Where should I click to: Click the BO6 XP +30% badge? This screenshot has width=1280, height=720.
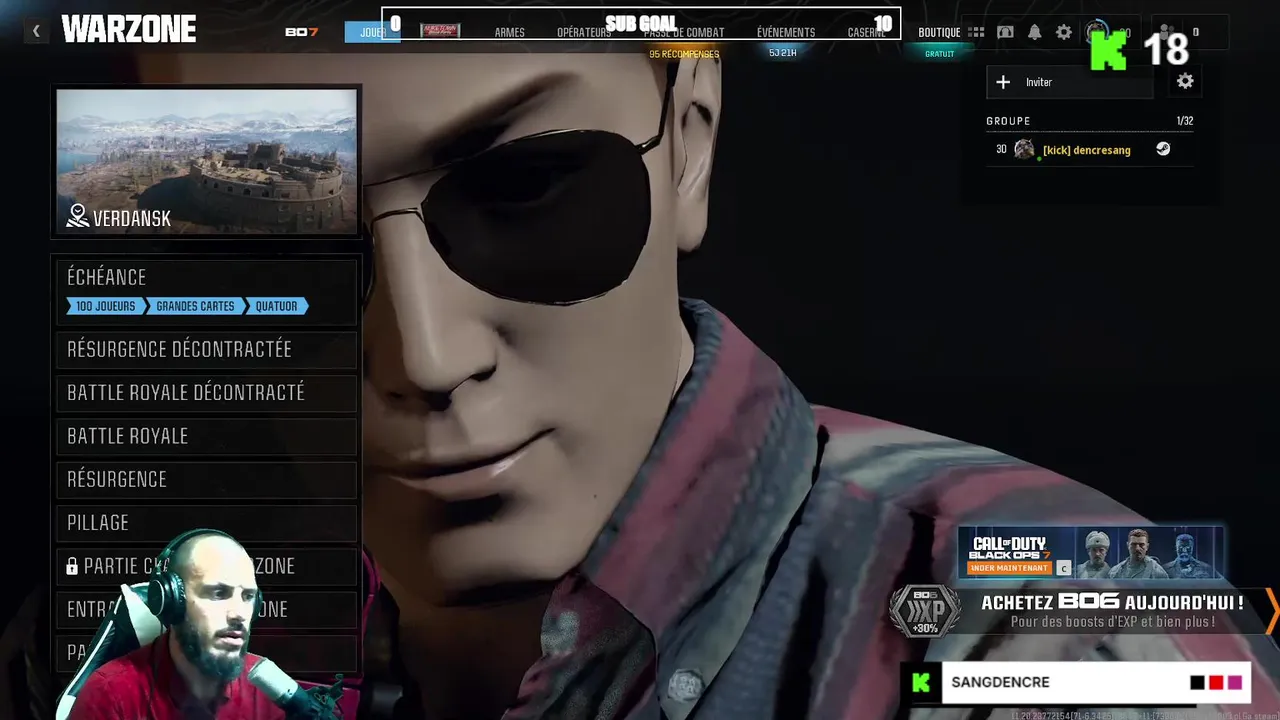925,610
